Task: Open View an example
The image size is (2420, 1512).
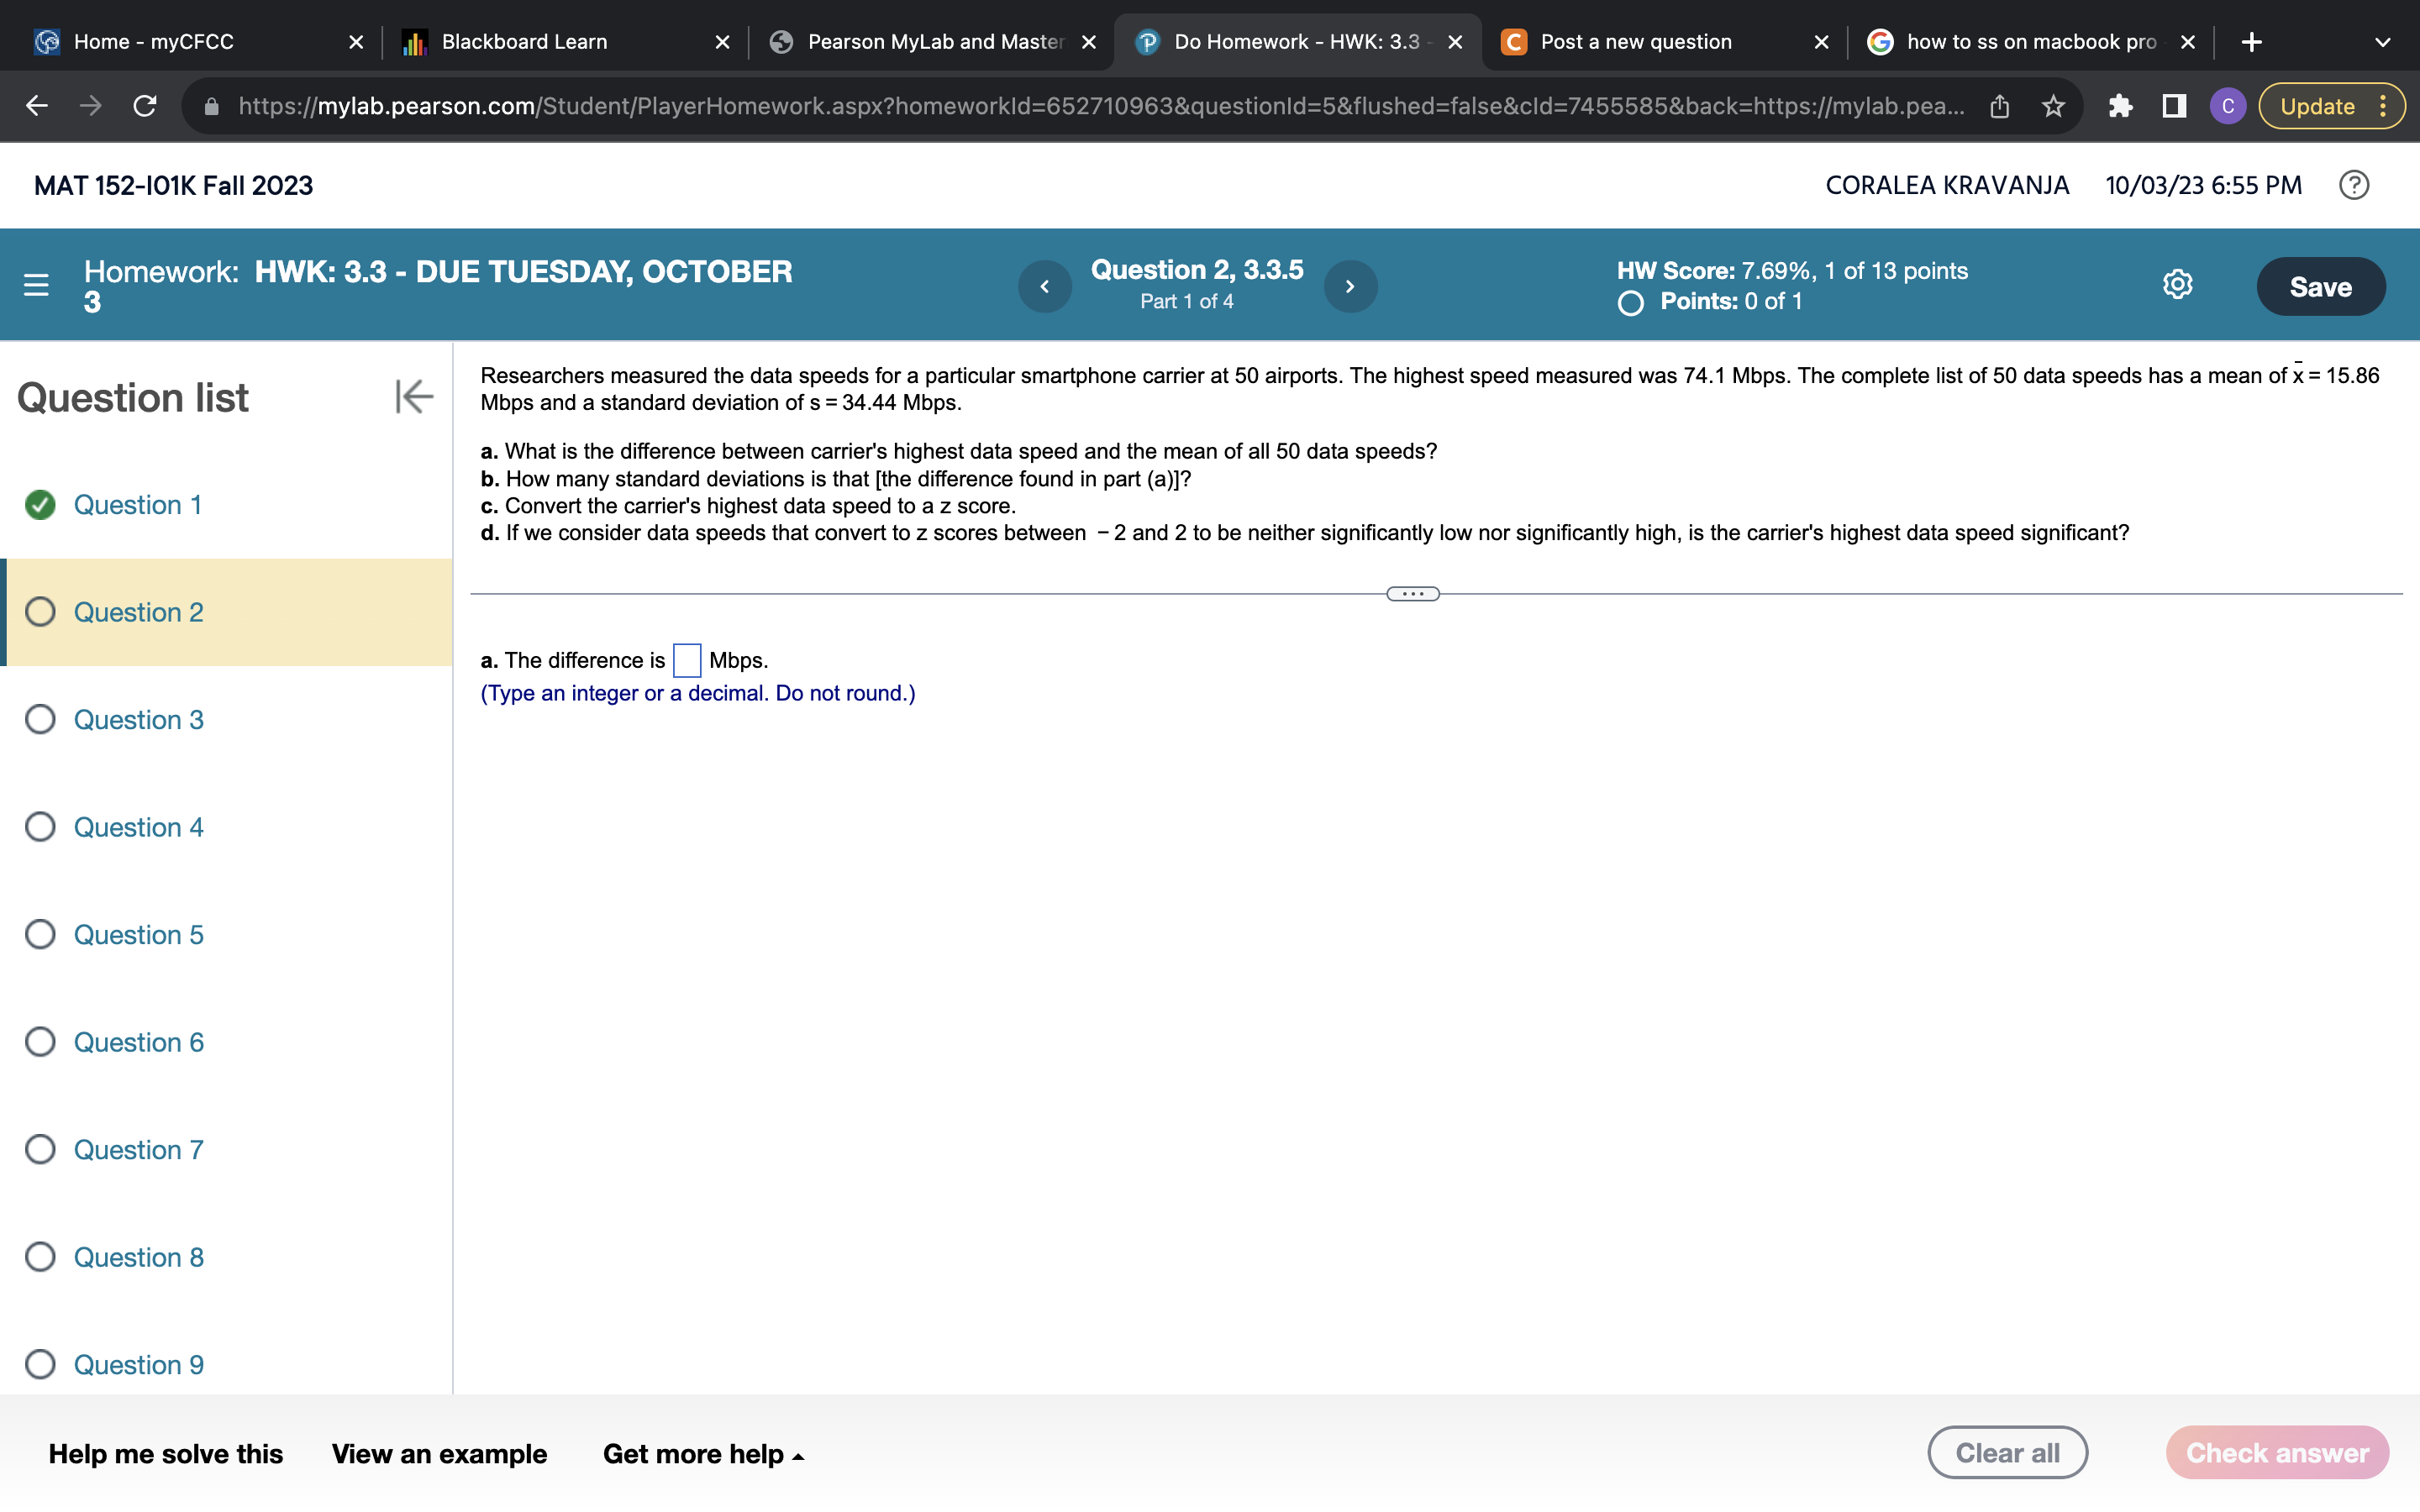Action: 439,1453
